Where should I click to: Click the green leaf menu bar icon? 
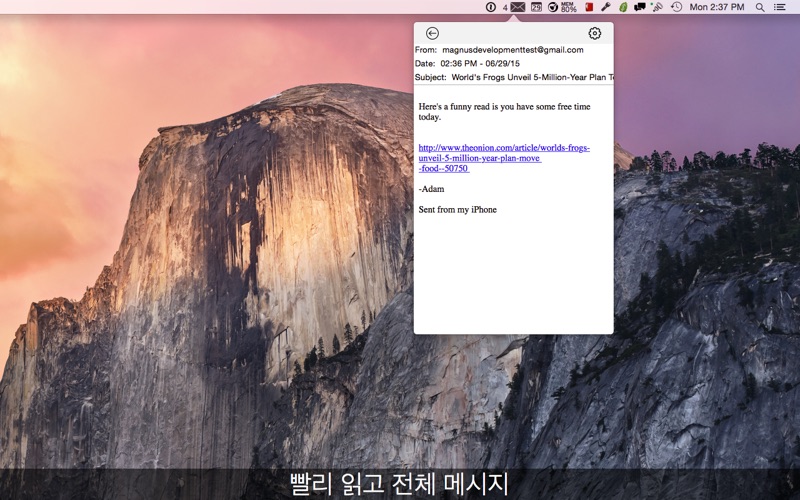623,7
